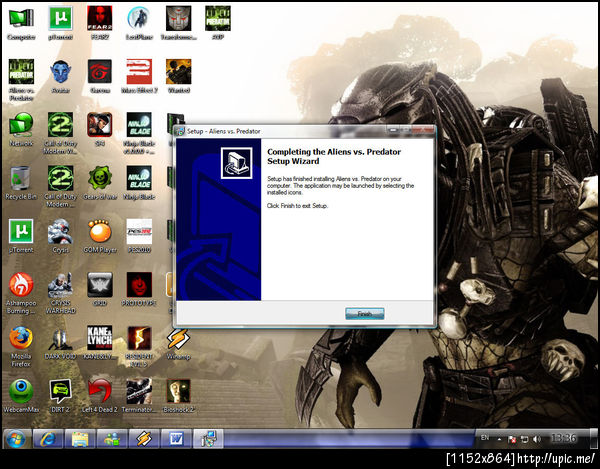Select the DiRT 2 shortcut
Viewport: 600px width, 469px height.
pos(60,396)
